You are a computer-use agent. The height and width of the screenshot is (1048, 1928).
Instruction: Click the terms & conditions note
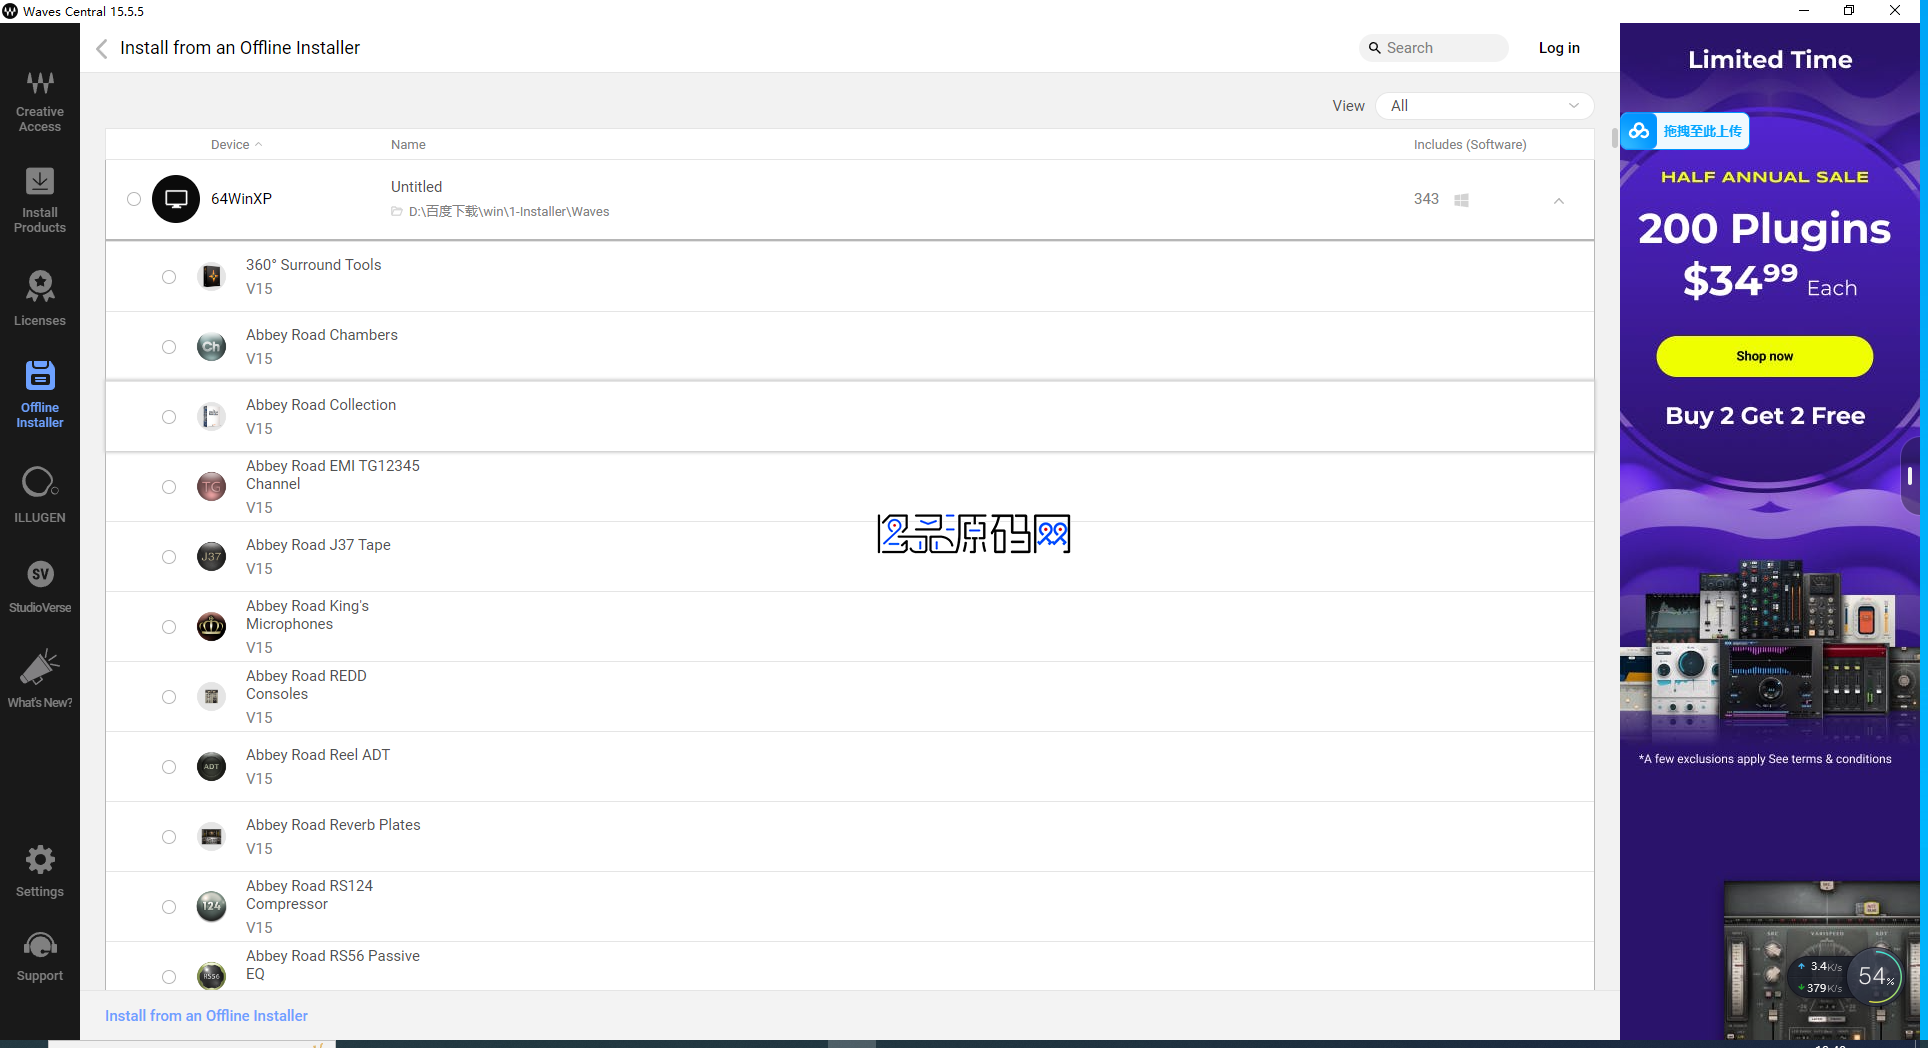click(1765, 759)
